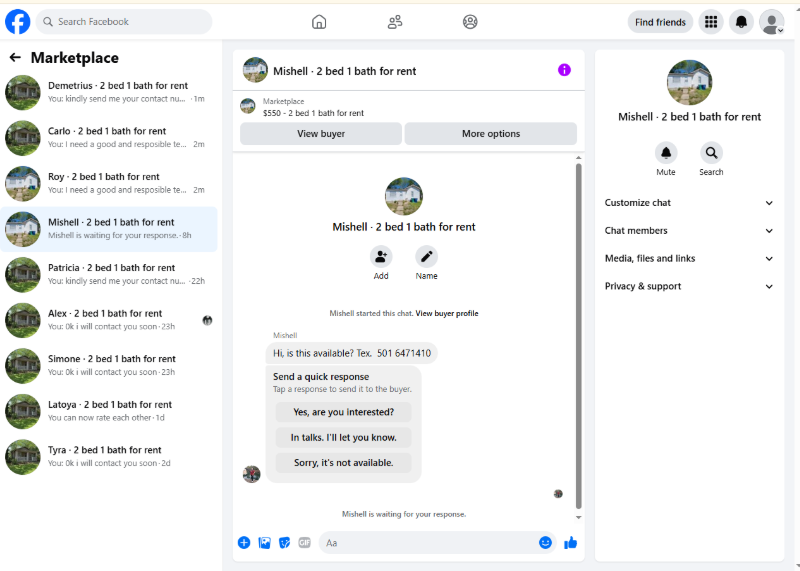Screen dimensions: 800x571
Task: Click large listing photo in right panel
Action: [x=689, y=82]
